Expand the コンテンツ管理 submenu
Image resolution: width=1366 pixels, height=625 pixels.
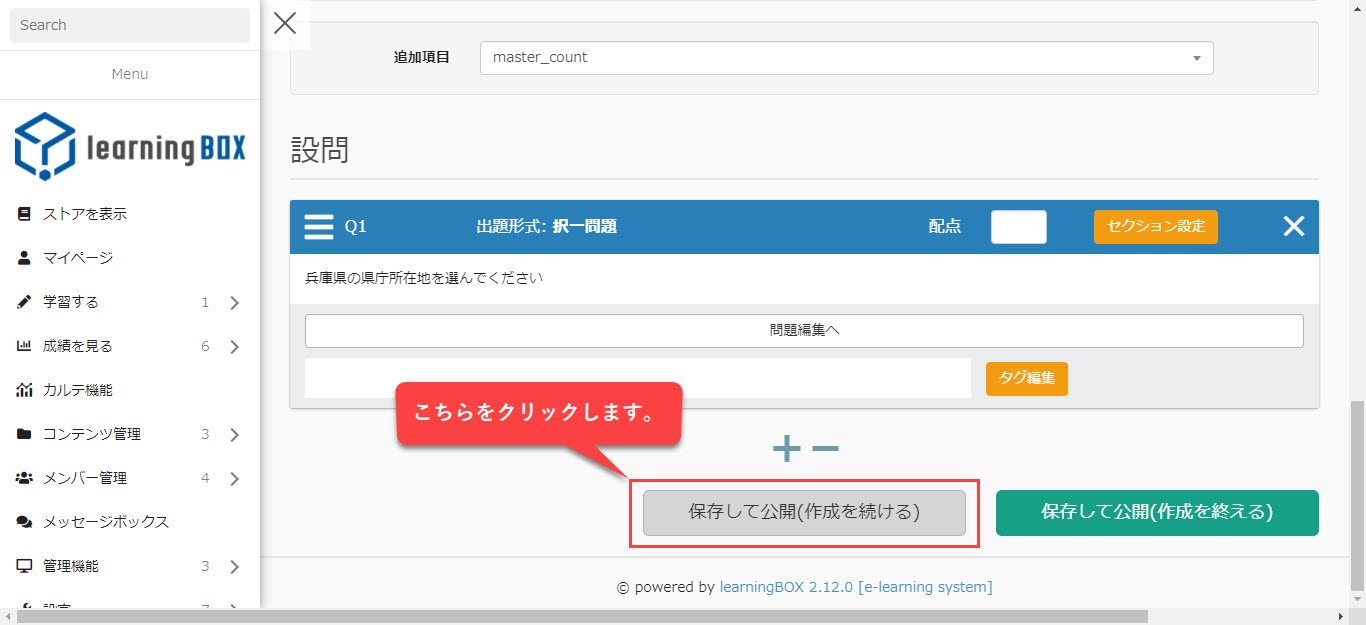click(x=234, y=435)
